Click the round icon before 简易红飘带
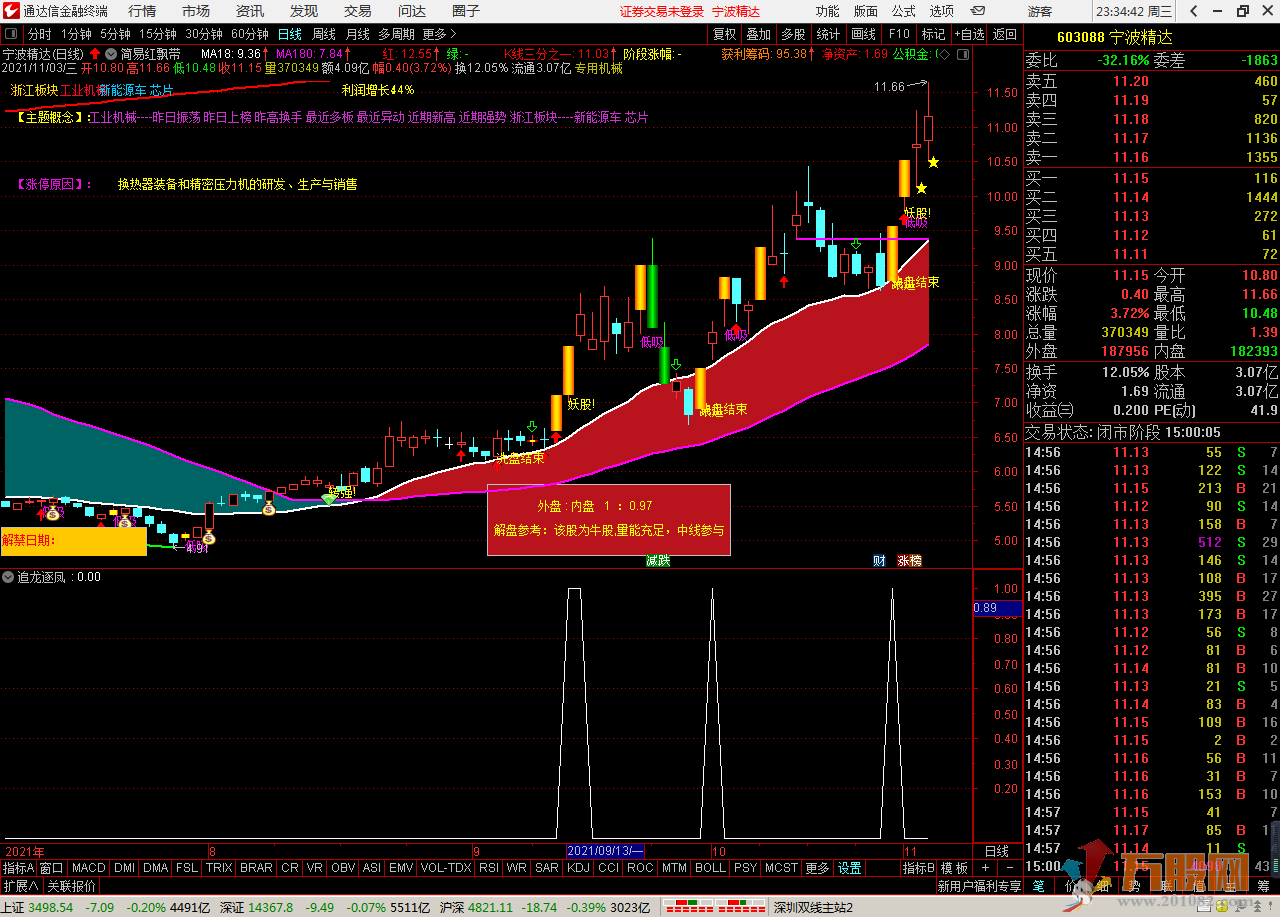This screenshot has width=1280, height=918. (x=111, y=53)
